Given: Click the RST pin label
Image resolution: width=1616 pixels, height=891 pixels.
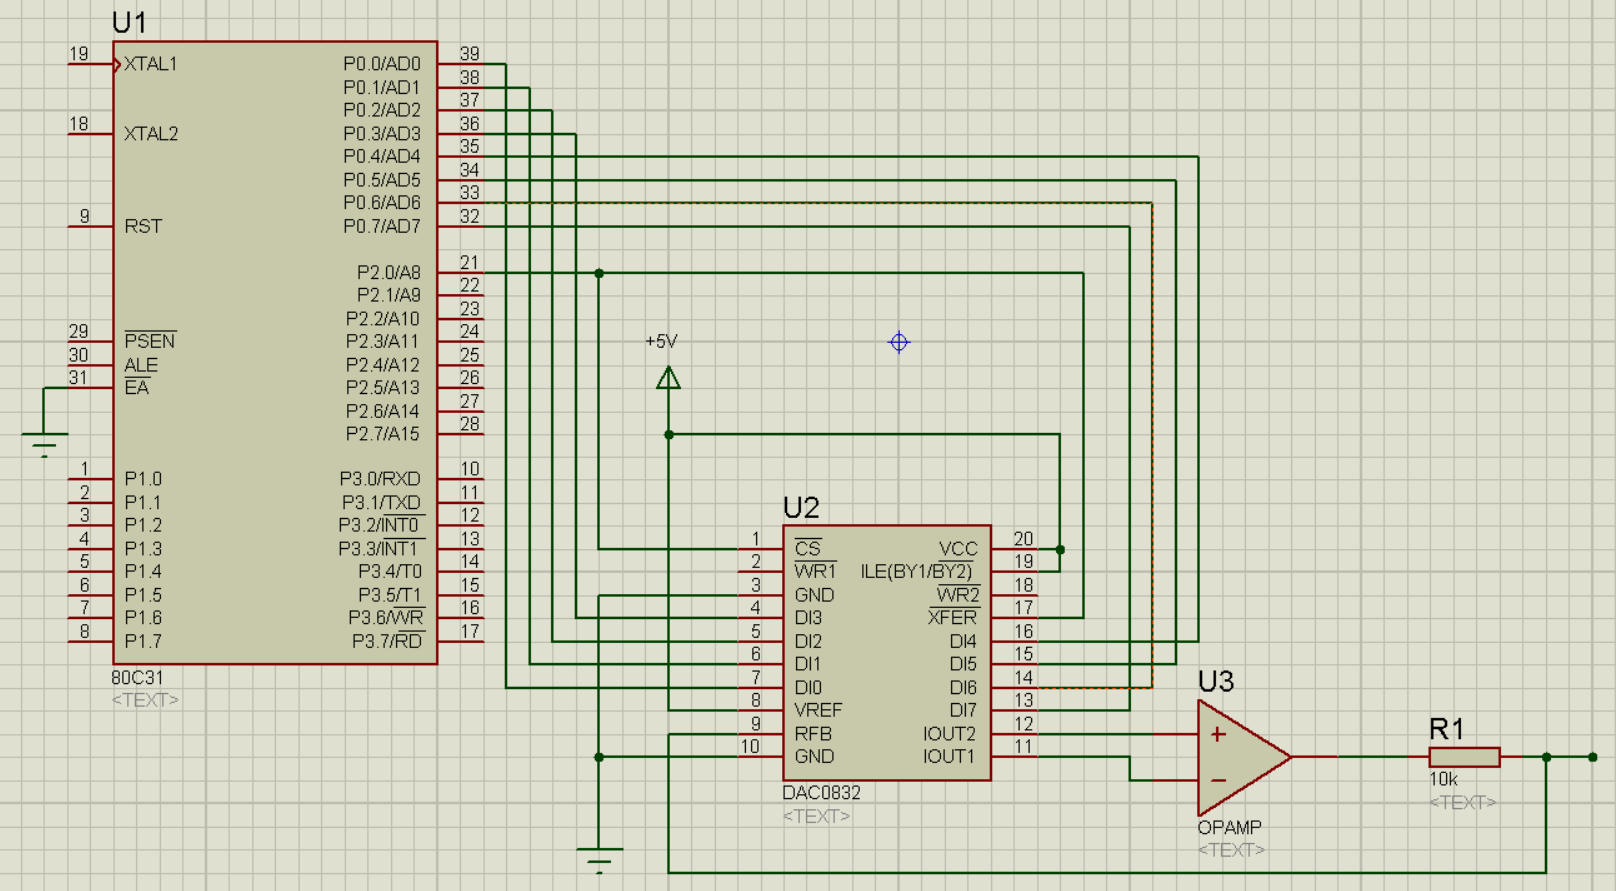Looking at the screenshot, I should [143, 227].
